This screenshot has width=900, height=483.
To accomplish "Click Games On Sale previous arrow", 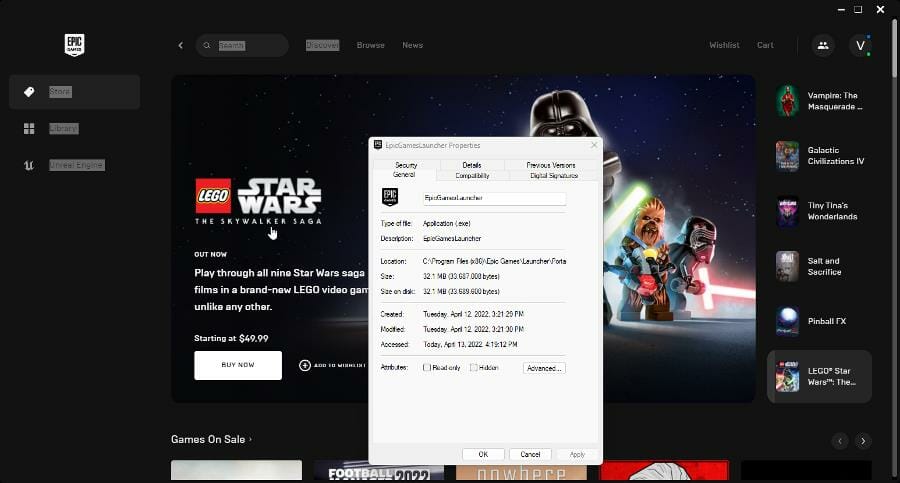I will (840, 441).
